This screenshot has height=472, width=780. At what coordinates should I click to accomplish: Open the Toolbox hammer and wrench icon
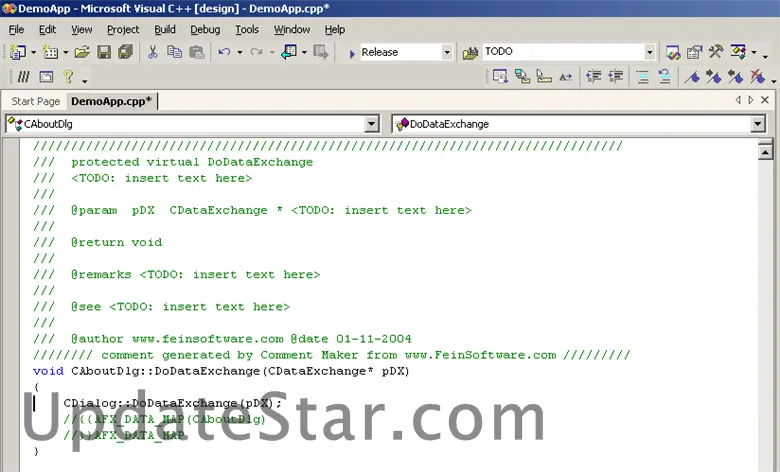pyautogui.click(x=716, y=51)
